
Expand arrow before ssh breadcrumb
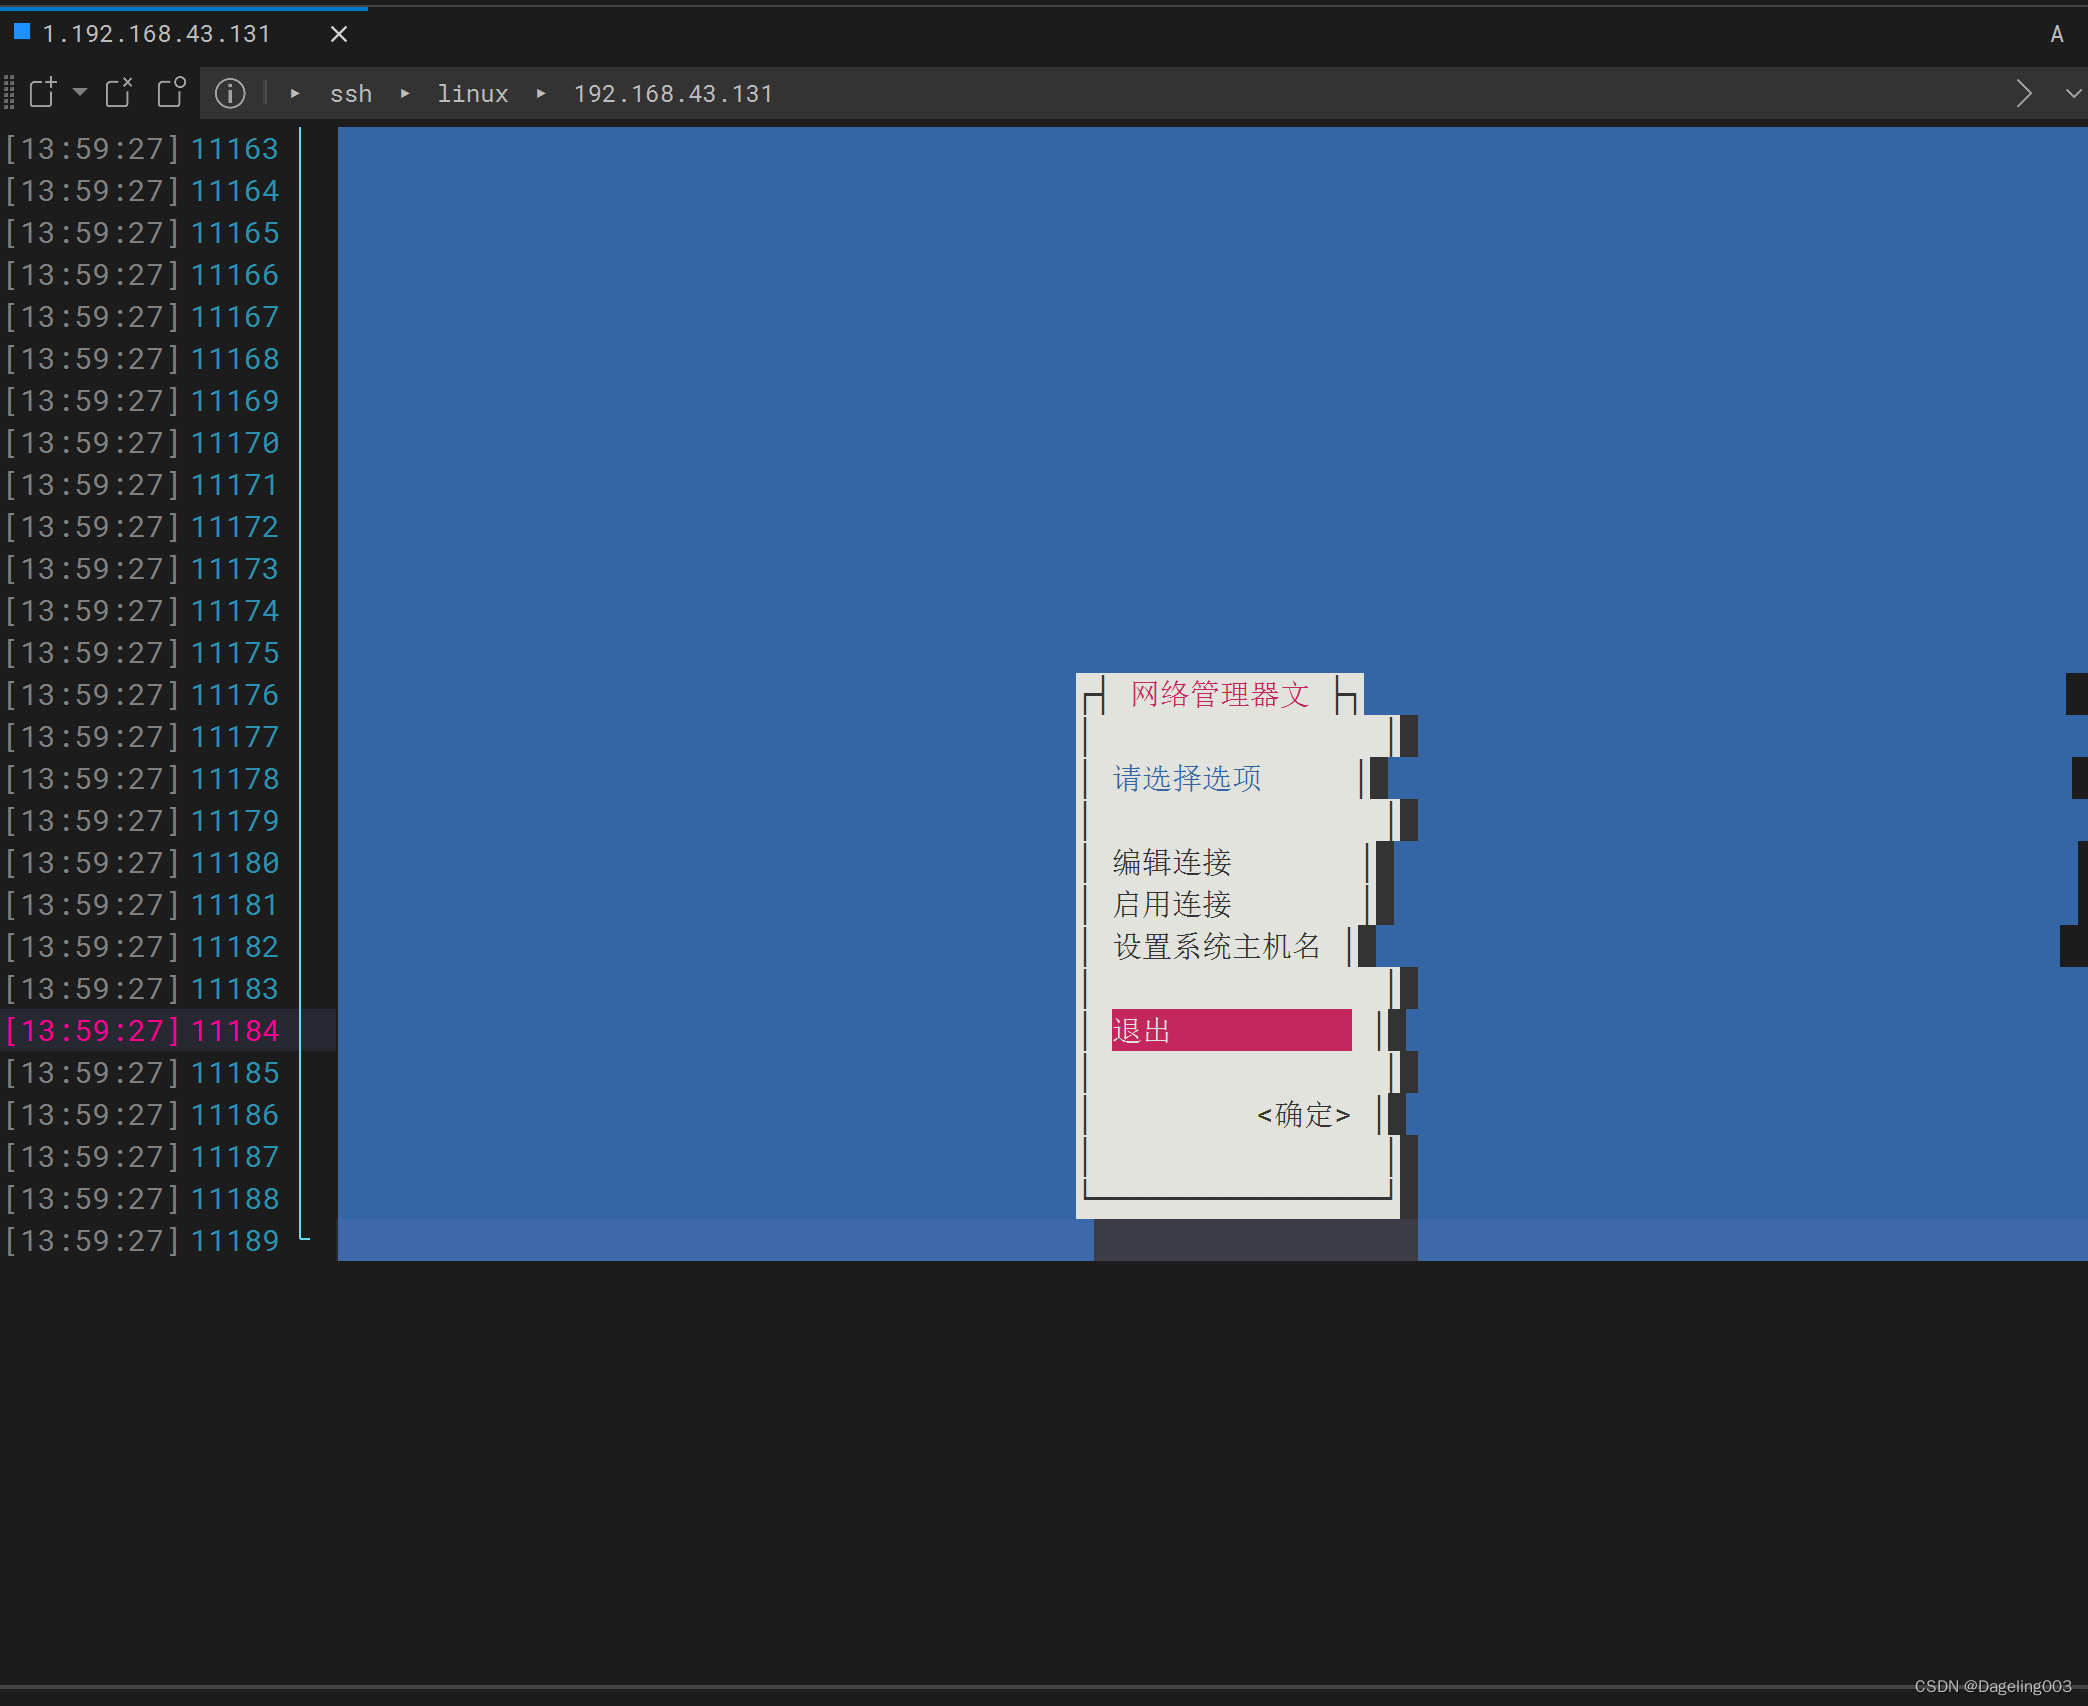point(295,94)
